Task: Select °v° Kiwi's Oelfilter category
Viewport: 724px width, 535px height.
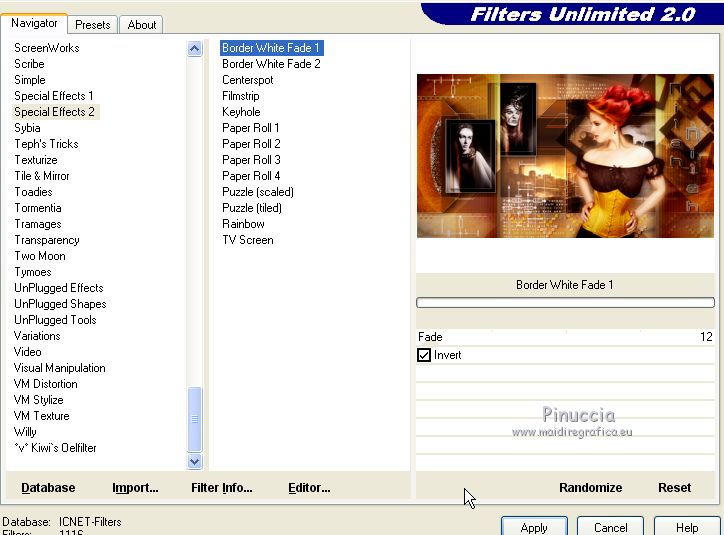Action: click(x=55, y=448)
